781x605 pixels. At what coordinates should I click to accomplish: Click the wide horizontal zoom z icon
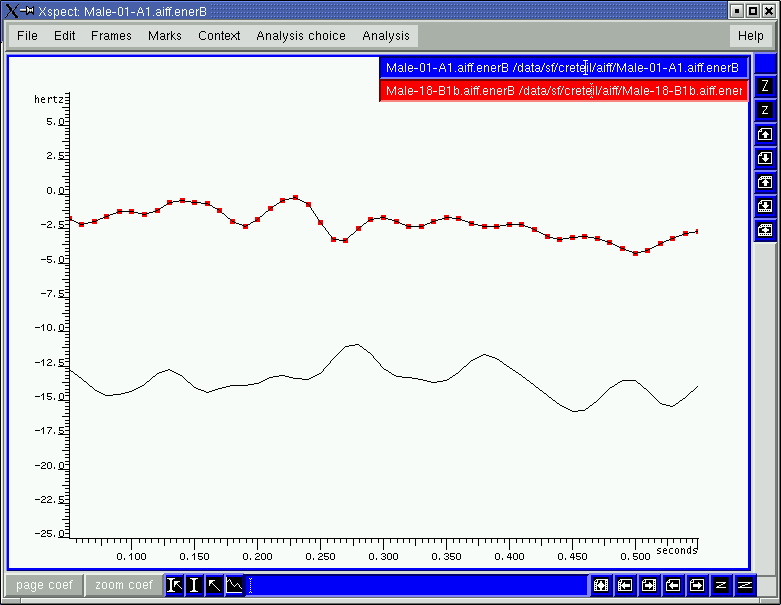[x=744, y=585]
